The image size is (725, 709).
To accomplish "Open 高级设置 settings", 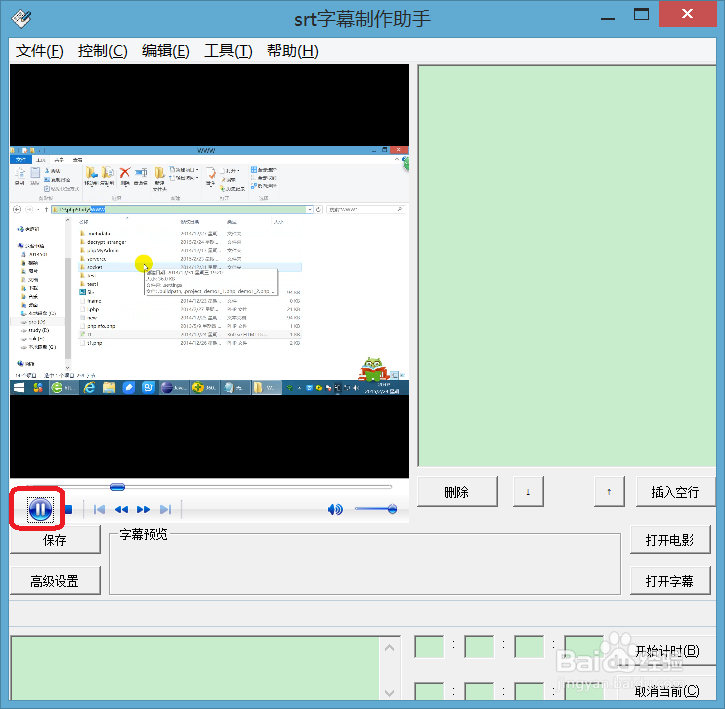I will 55,580.
